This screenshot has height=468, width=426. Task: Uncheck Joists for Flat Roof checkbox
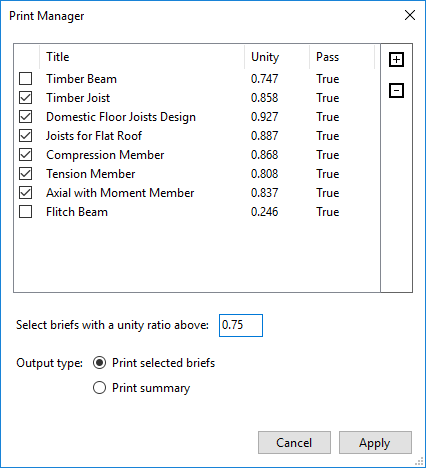[x=26, y=136]
